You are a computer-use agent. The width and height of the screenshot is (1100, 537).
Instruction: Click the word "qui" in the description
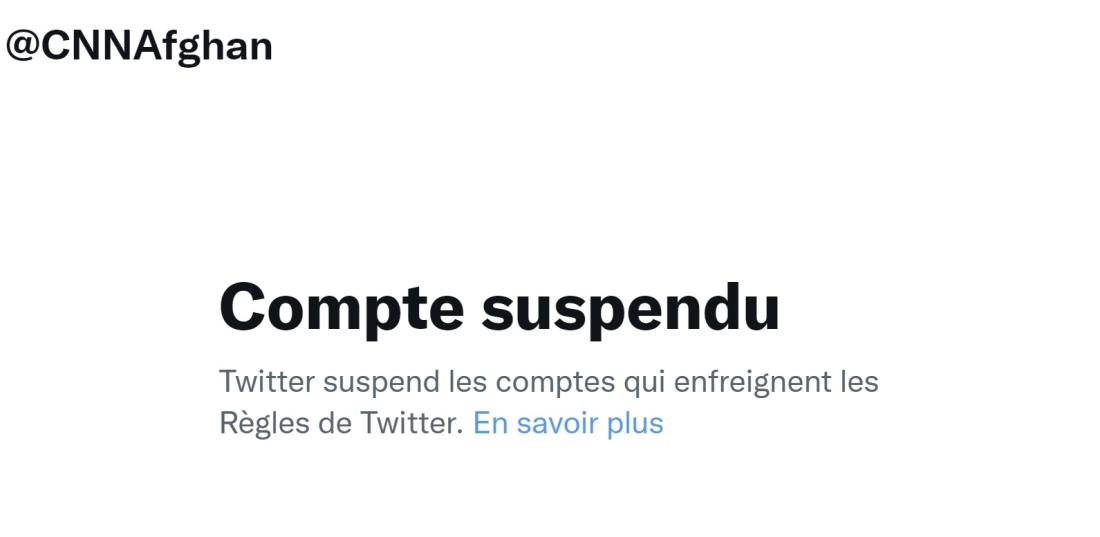click(x=643, y=383)
